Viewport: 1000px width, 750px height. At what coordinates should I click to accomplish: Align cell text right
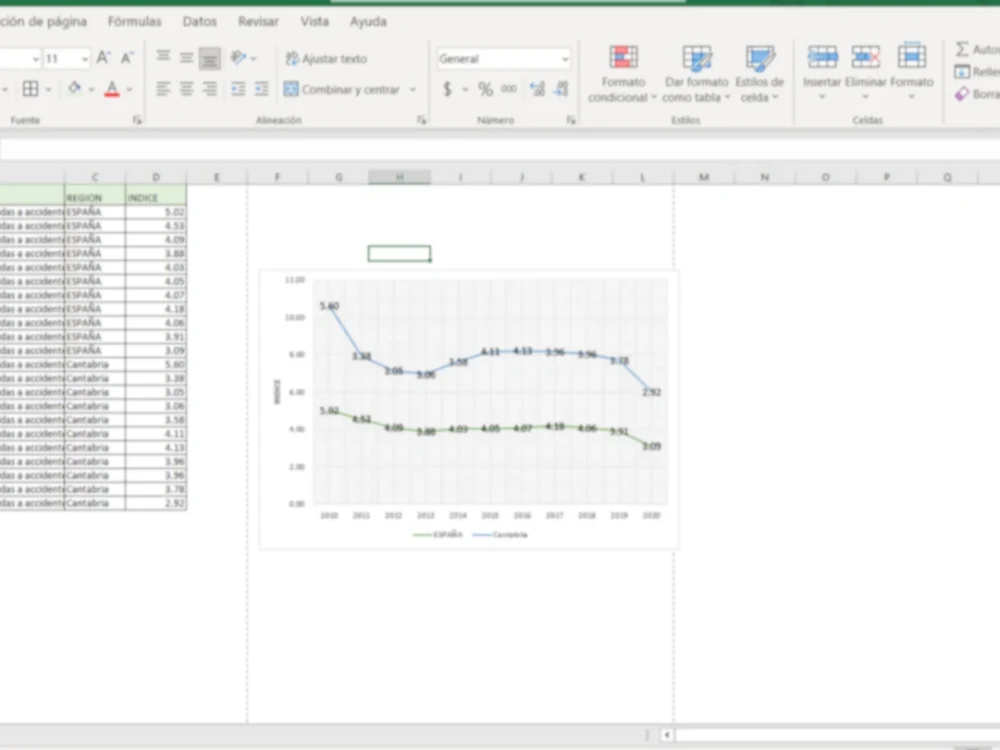click(210, 89)
